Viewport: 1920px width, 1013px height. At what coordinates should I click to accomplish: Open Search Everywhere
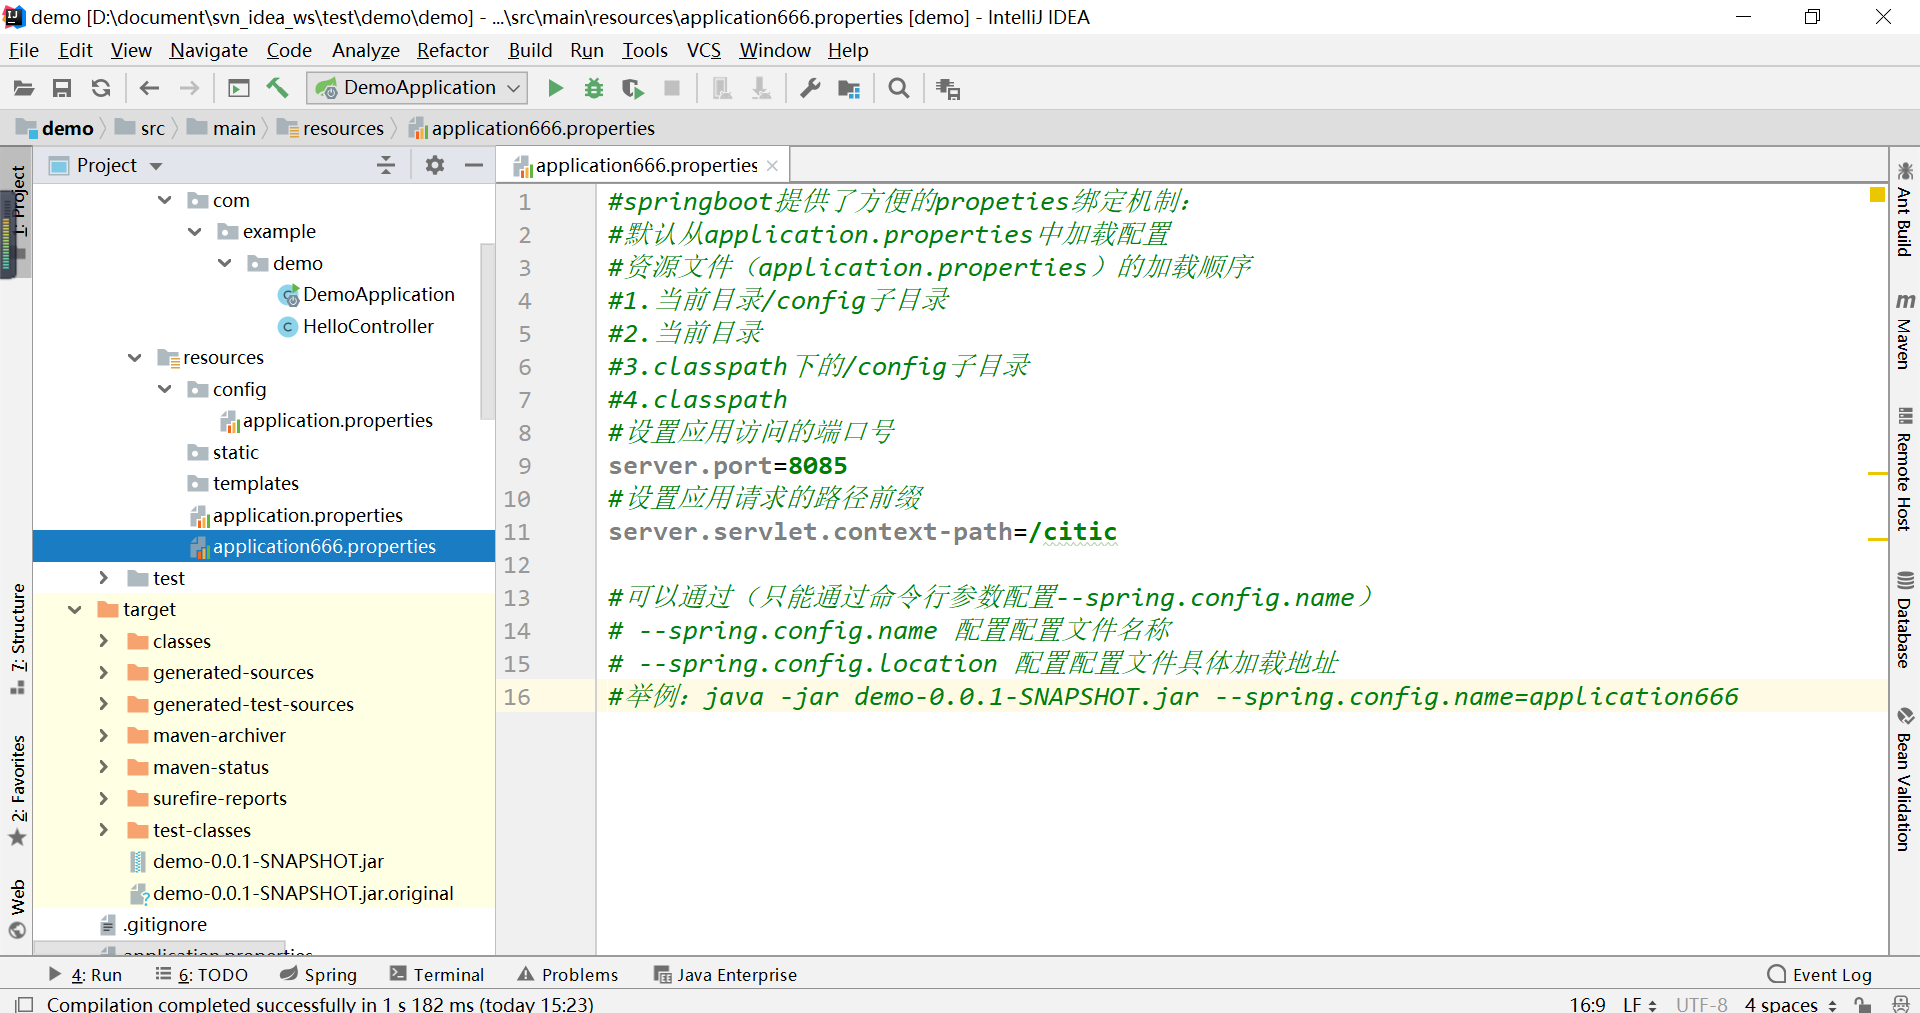coord(897,88)
